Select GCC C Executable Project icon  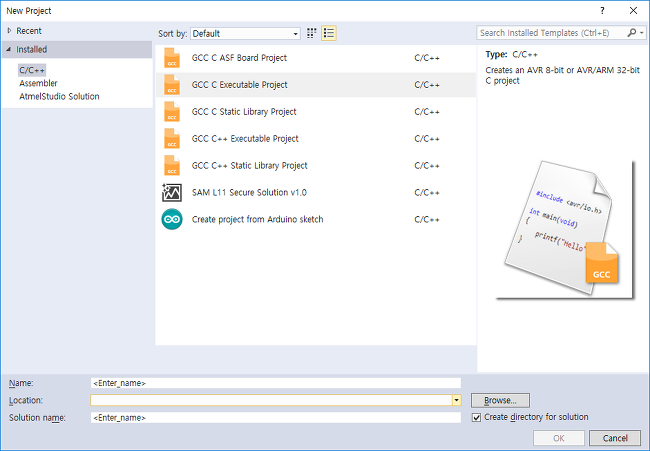pyautogui.click(x=172, y=85)
